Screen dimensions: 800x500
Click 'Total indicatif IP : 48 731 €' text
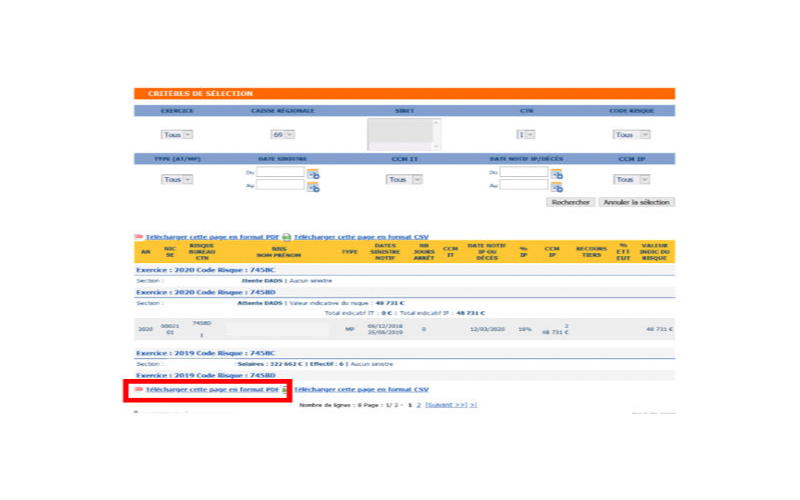coord(442,313)
